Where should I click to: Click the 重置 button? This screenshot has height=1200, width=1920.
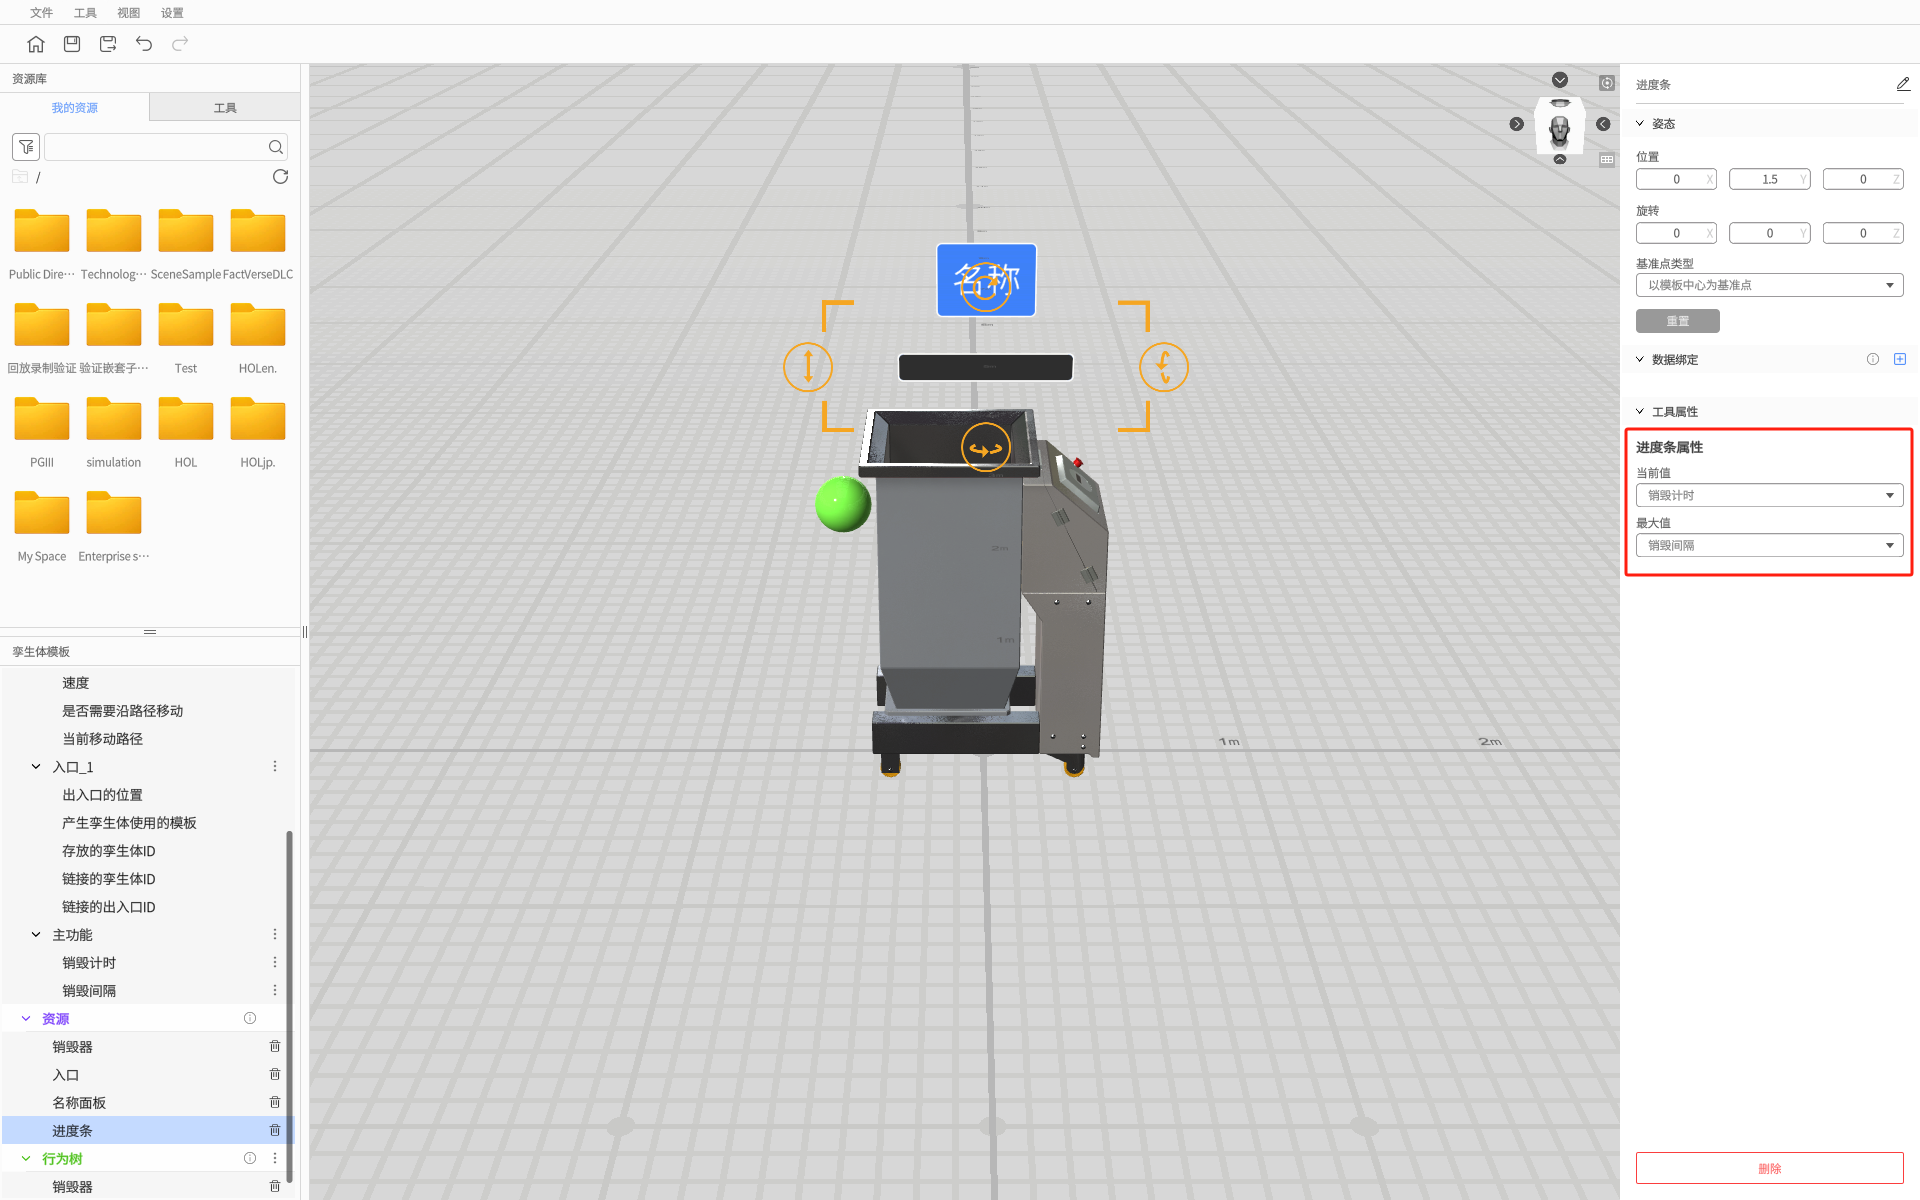tap(1677, 321)
